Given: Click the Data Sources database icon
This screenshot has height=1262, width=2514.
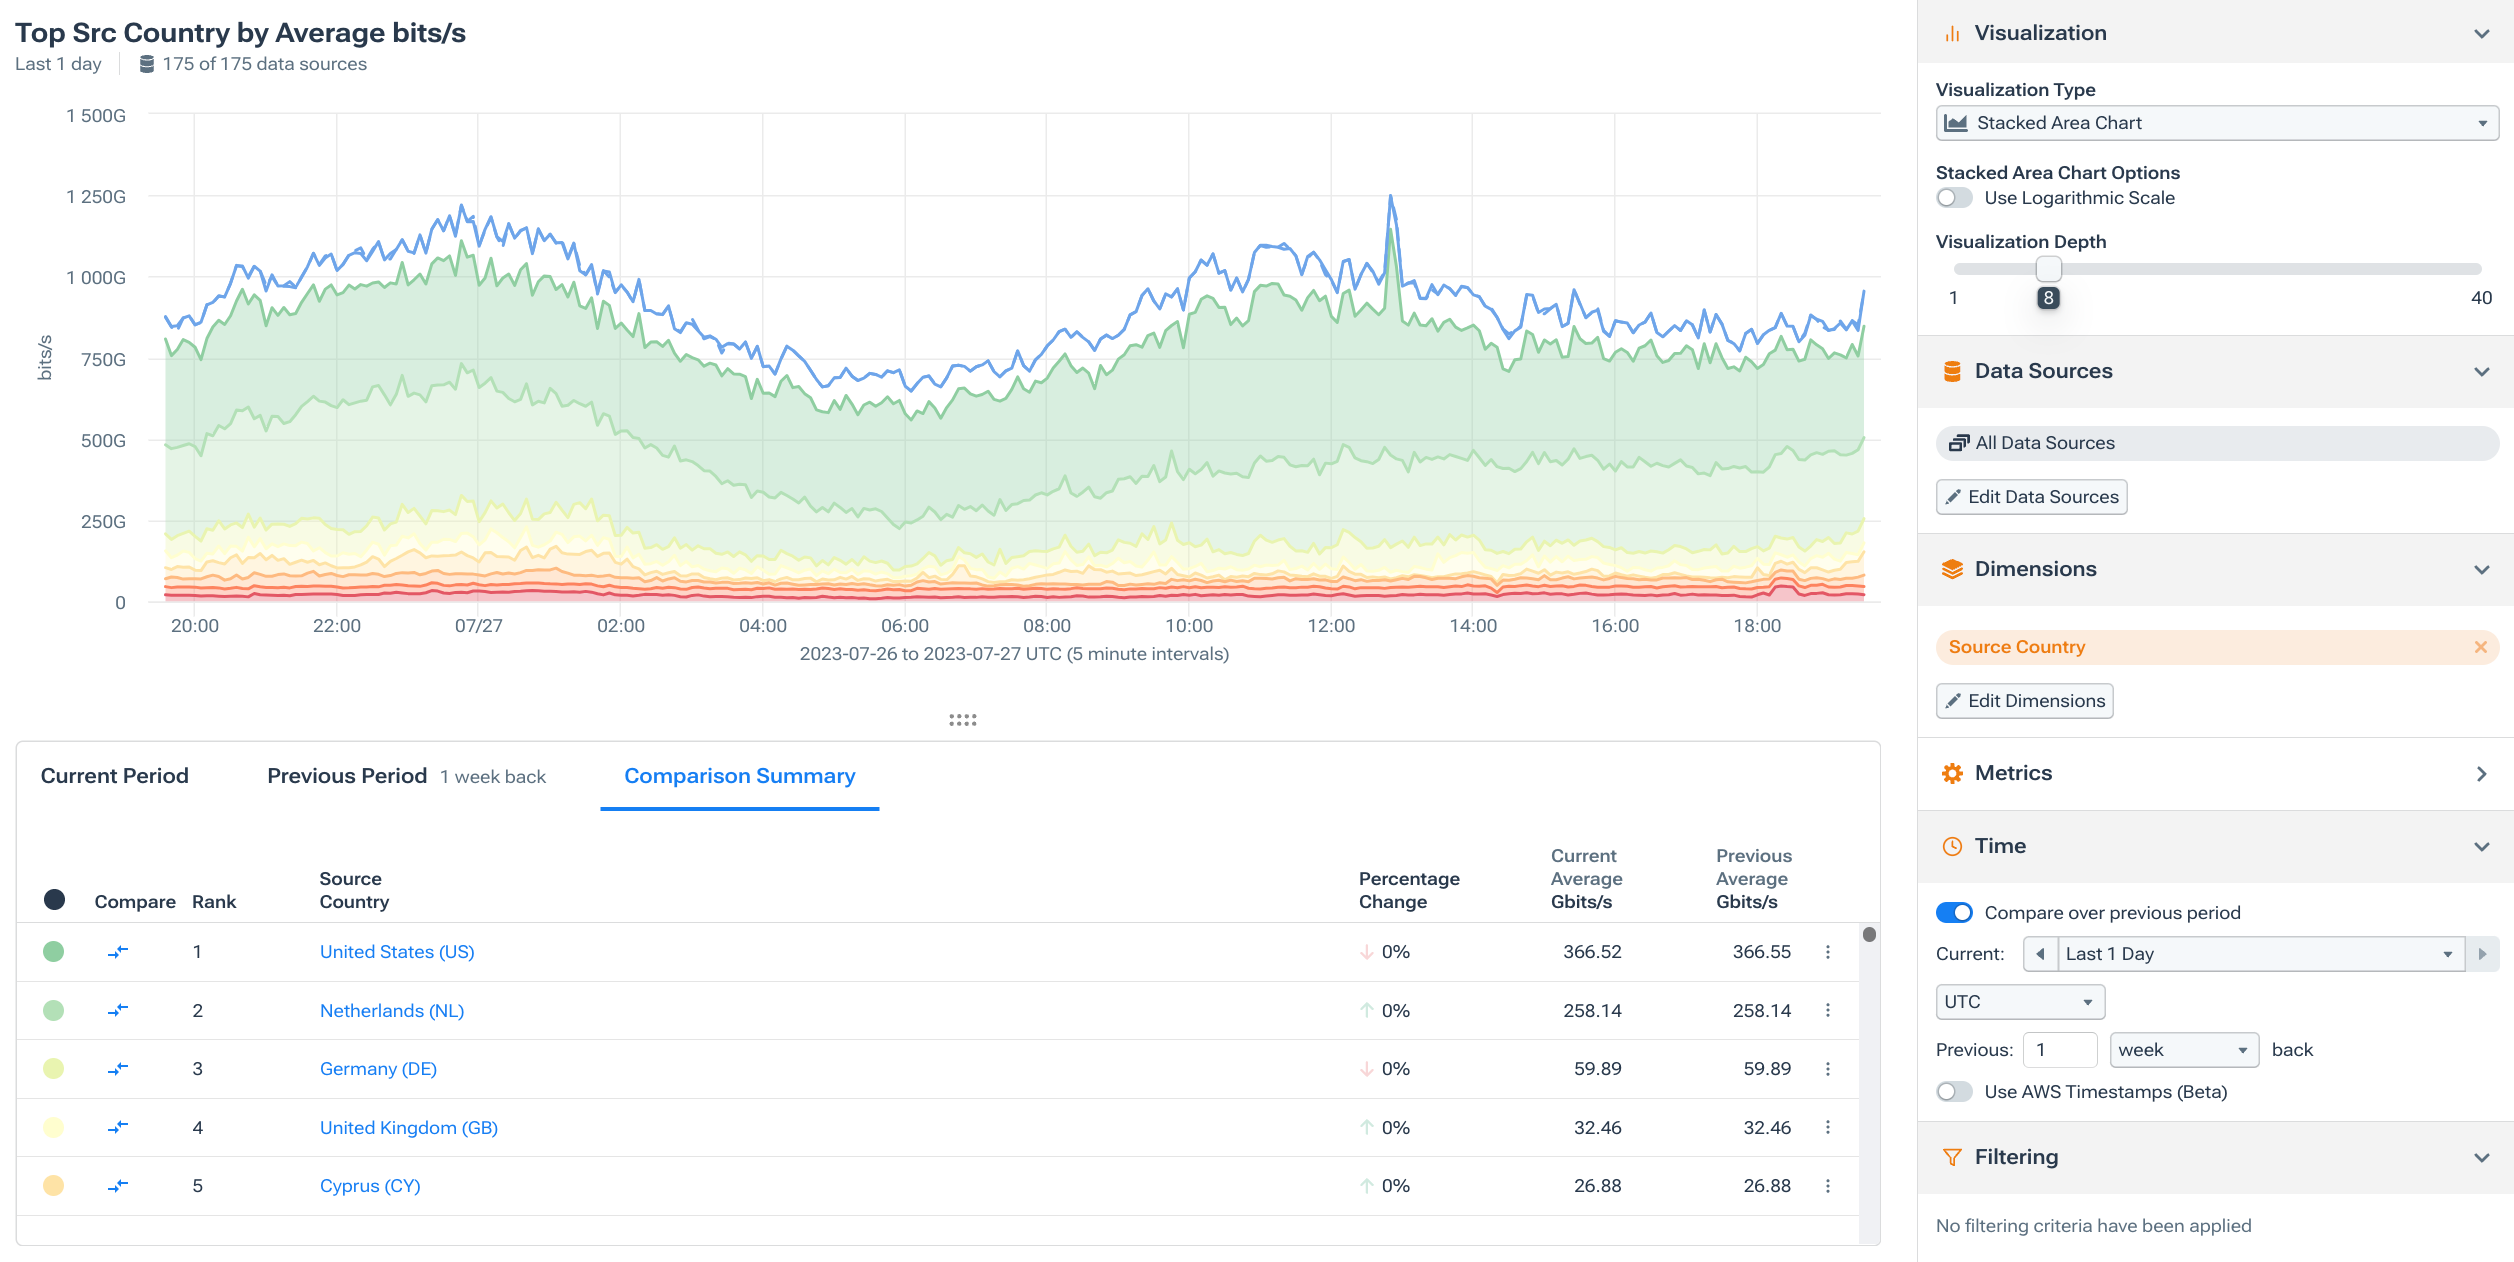Looking at the screenshot, I should [1953, 370].
